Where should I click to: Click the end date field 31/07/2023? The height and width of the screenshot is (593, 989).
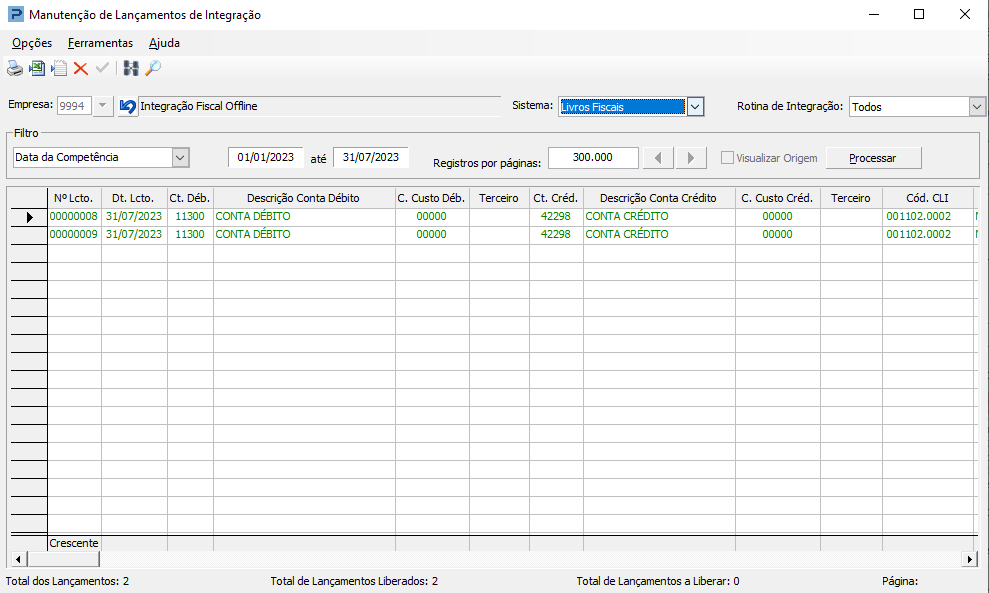371,157
